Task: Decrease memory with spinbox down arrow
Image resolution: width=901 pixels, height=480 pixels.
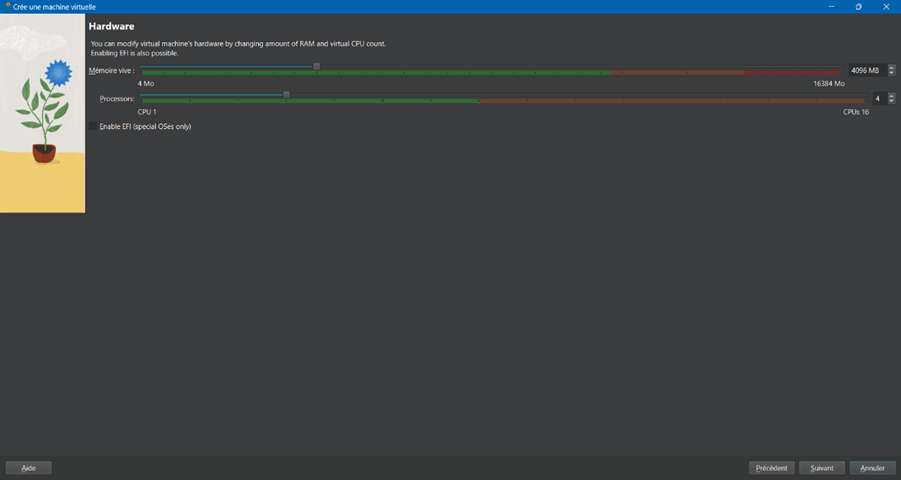Action: 891,73
